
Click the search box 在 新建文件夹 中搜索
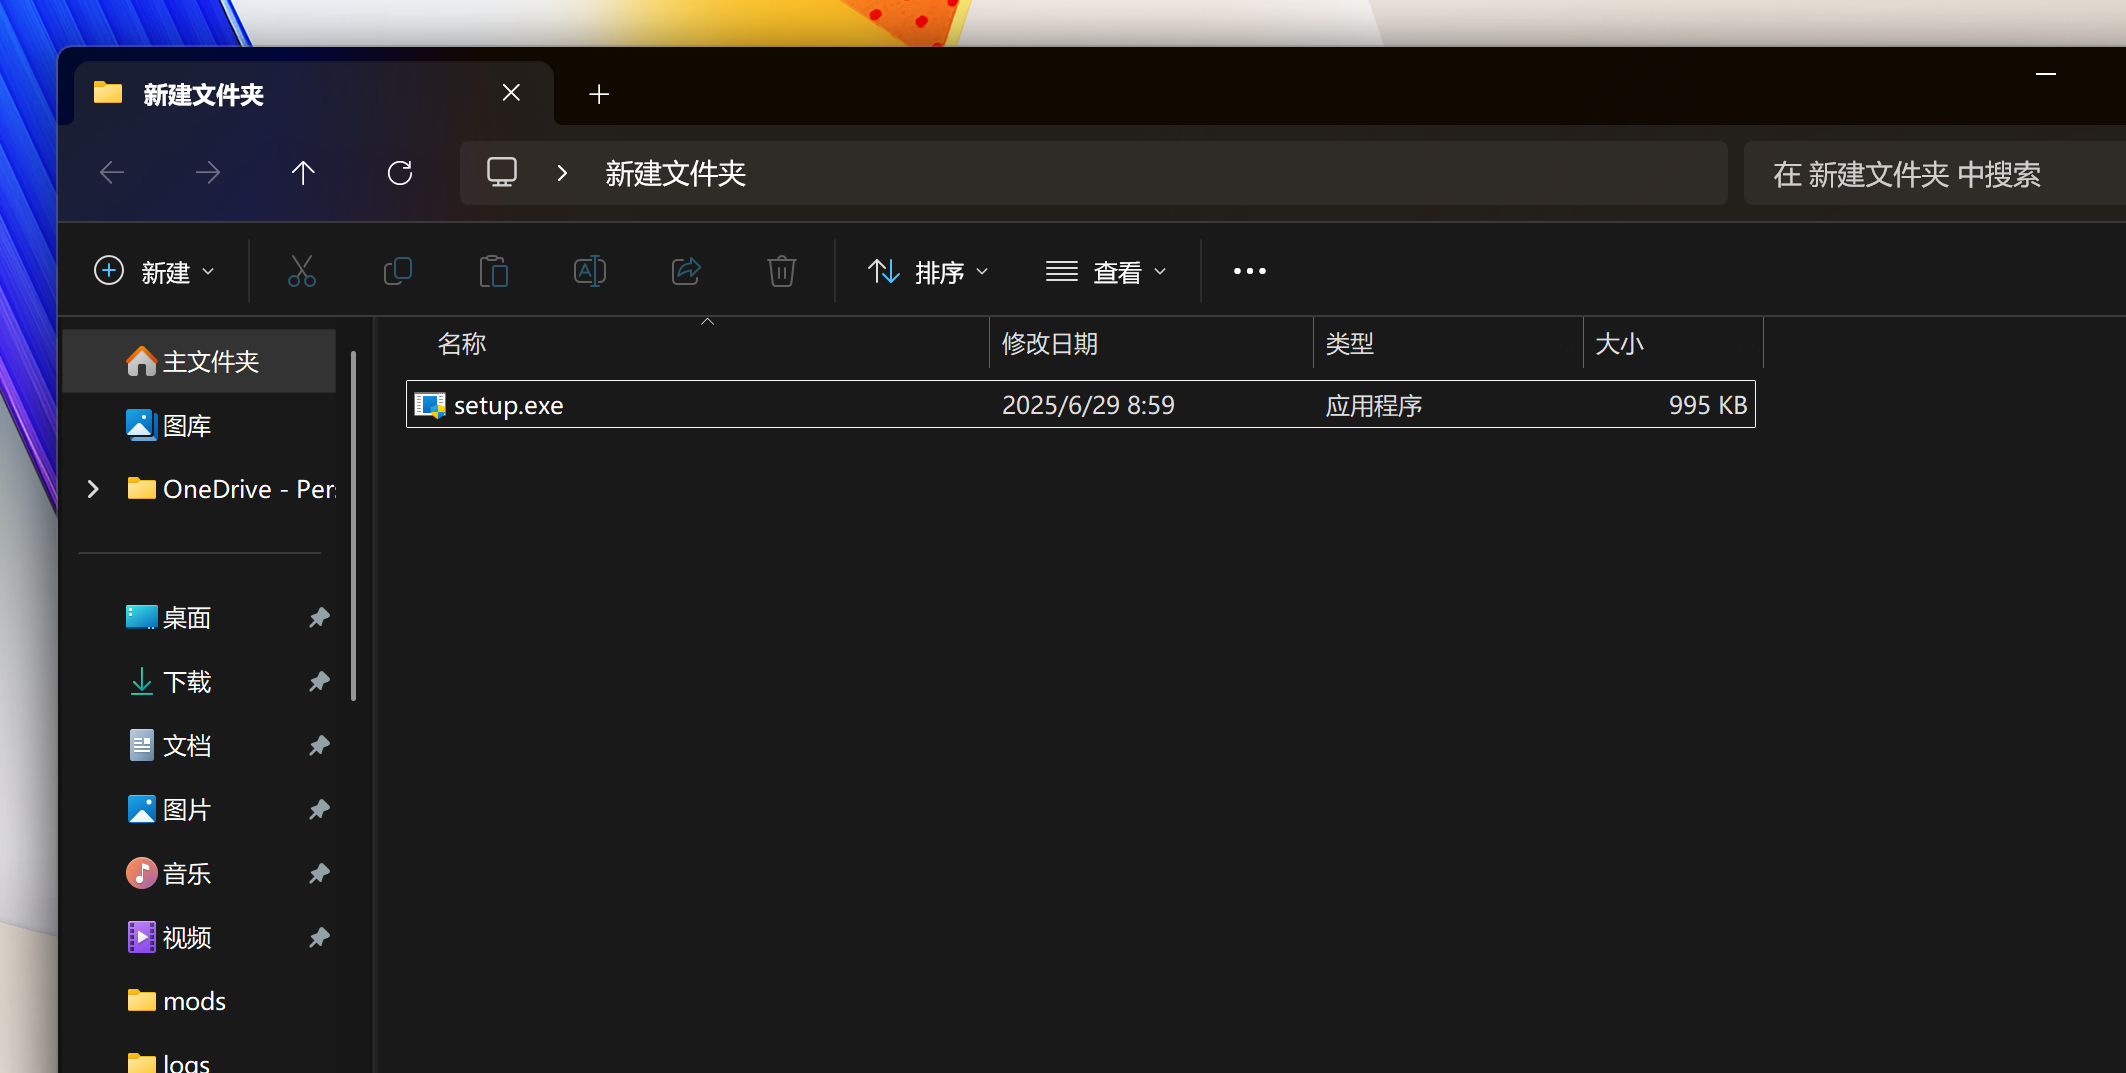coord(1934,173)
